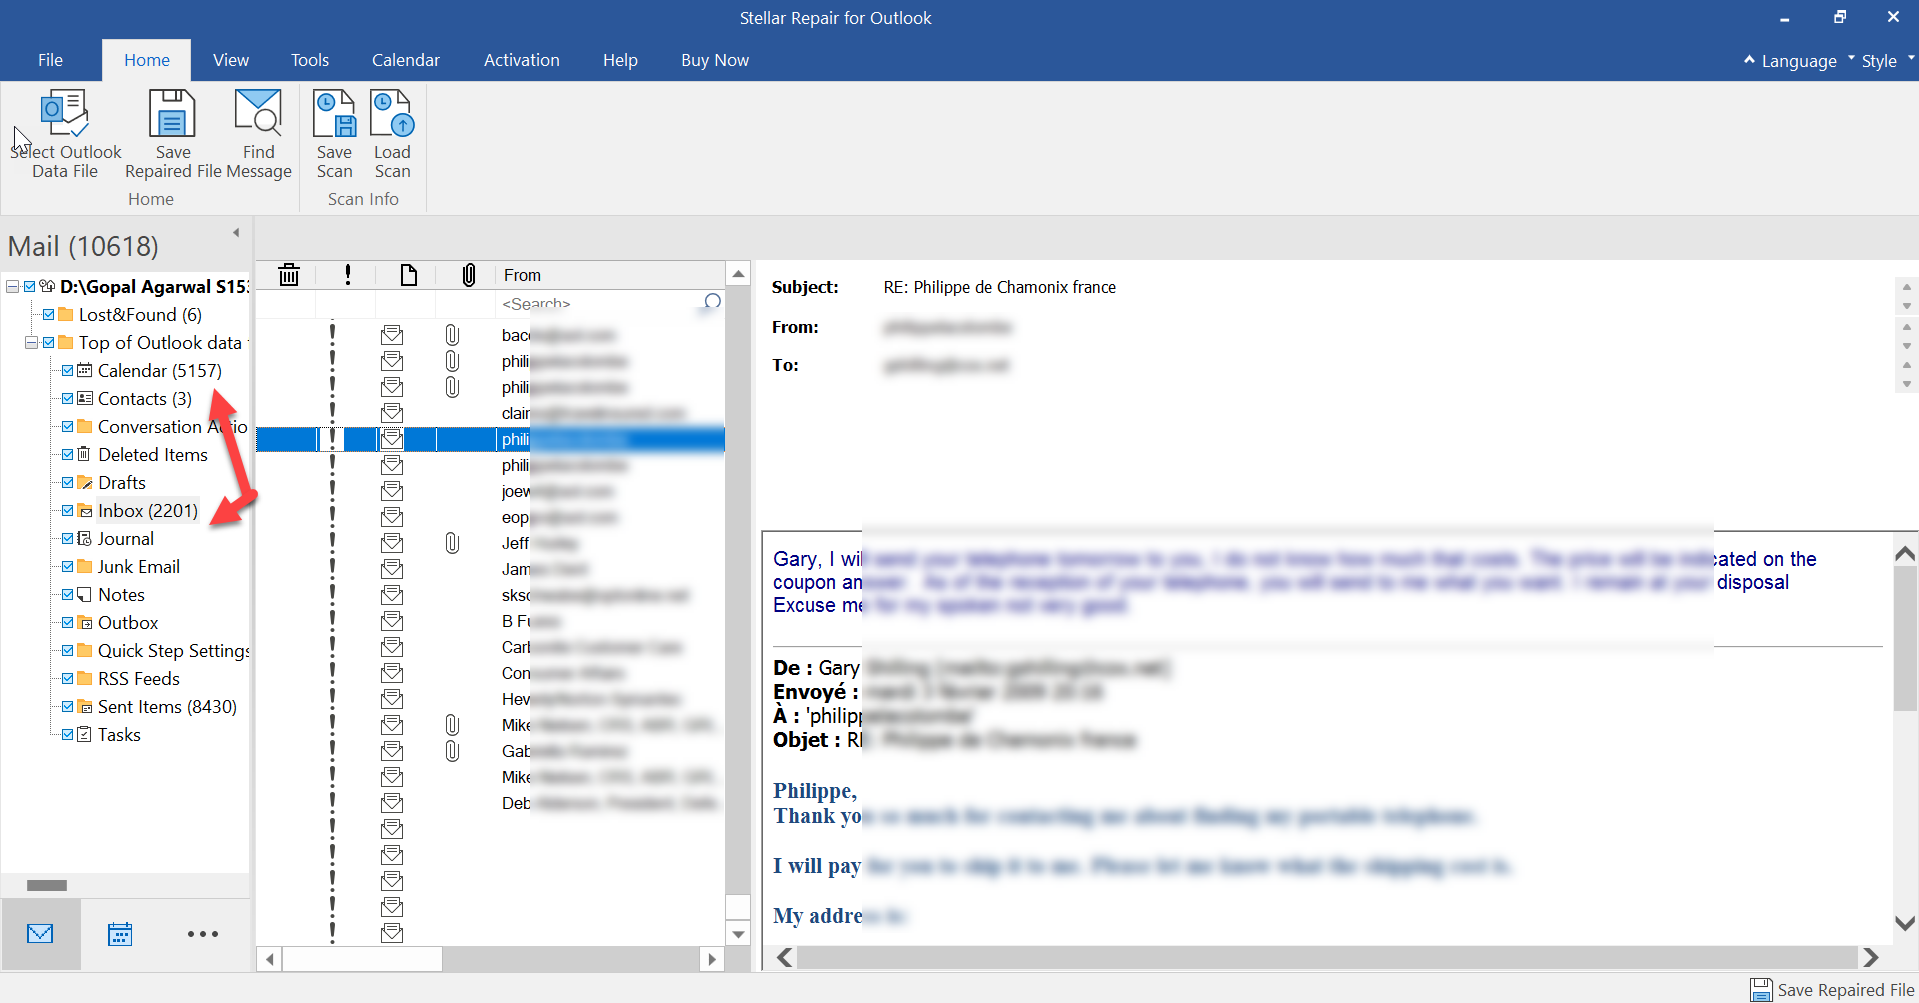Click preview pane scroll down chevron
The width and height of the screenshot is (1919, 1003).
point(1905,923)
